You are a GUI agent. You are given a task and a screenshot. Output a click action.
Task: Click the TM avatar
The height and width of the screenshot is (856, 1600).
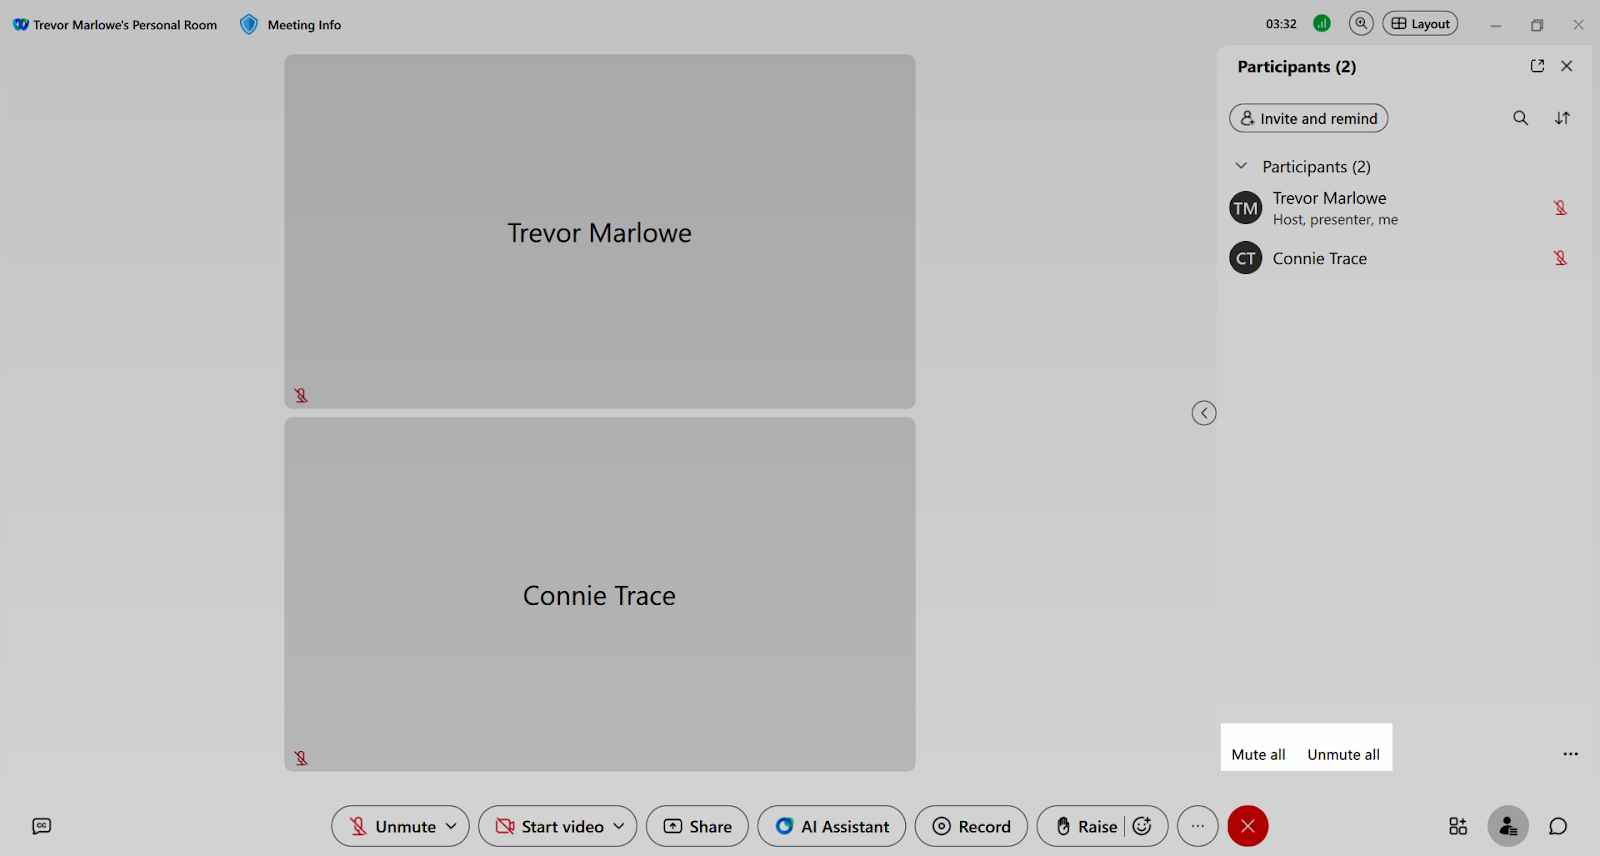(x=1245, y=208)
